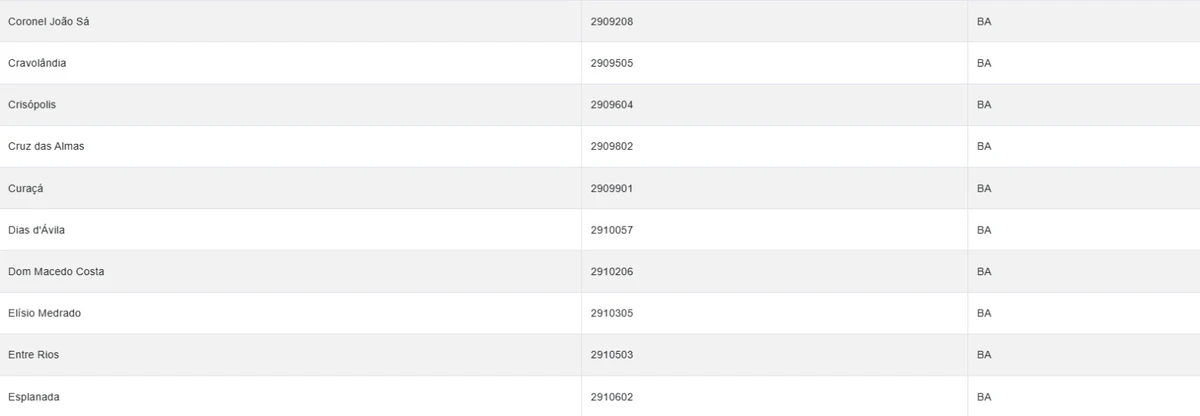Select the Esplanada row name
Screen dimensions: 1200x416
(x=34, y=397)
